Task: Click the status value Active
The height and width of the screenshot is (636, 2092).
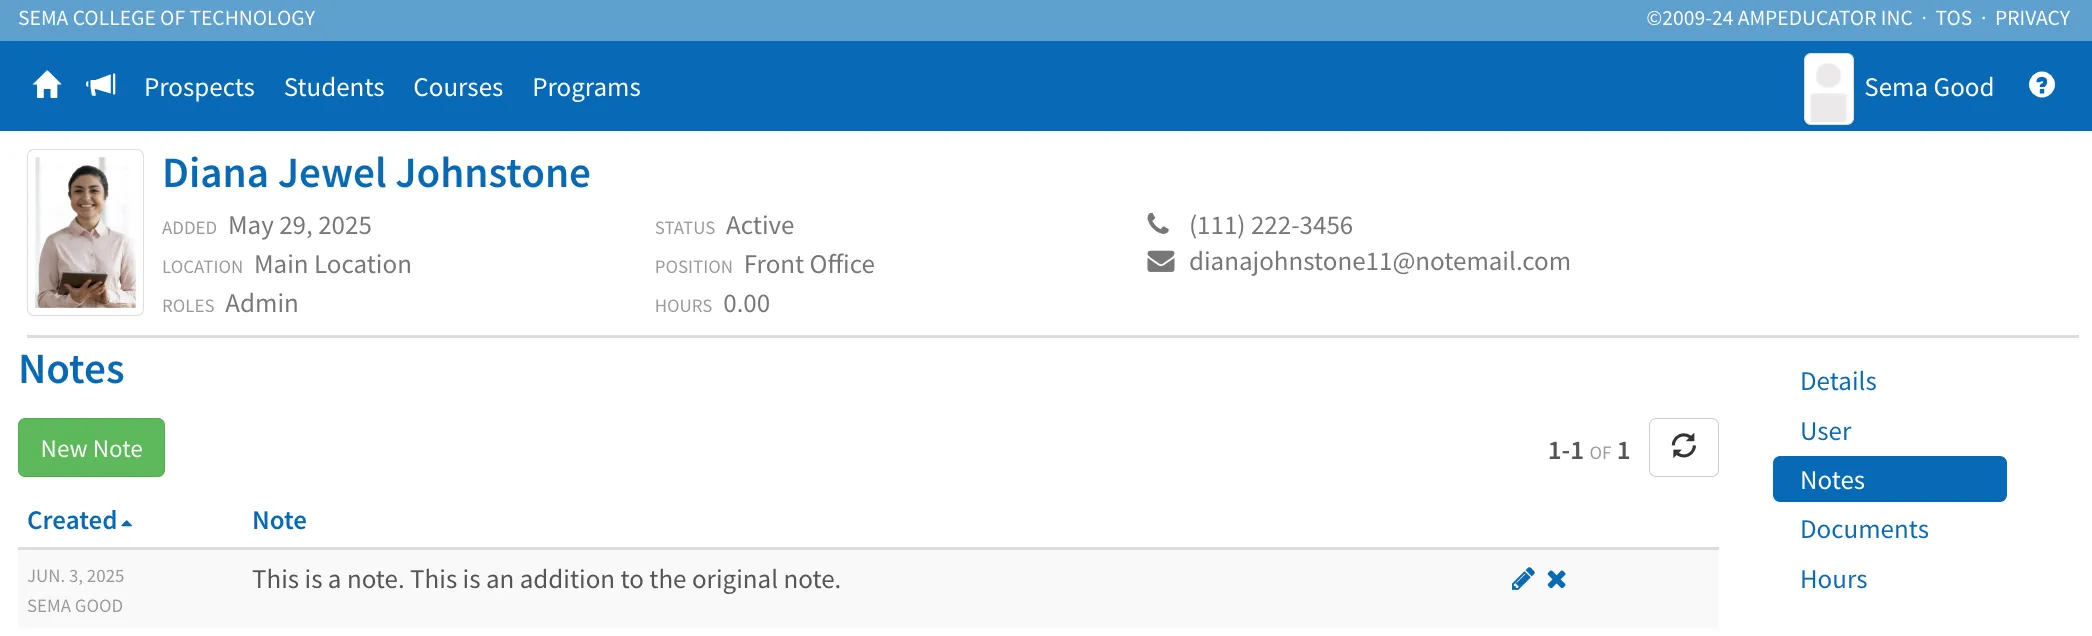Action: (759, 225)
